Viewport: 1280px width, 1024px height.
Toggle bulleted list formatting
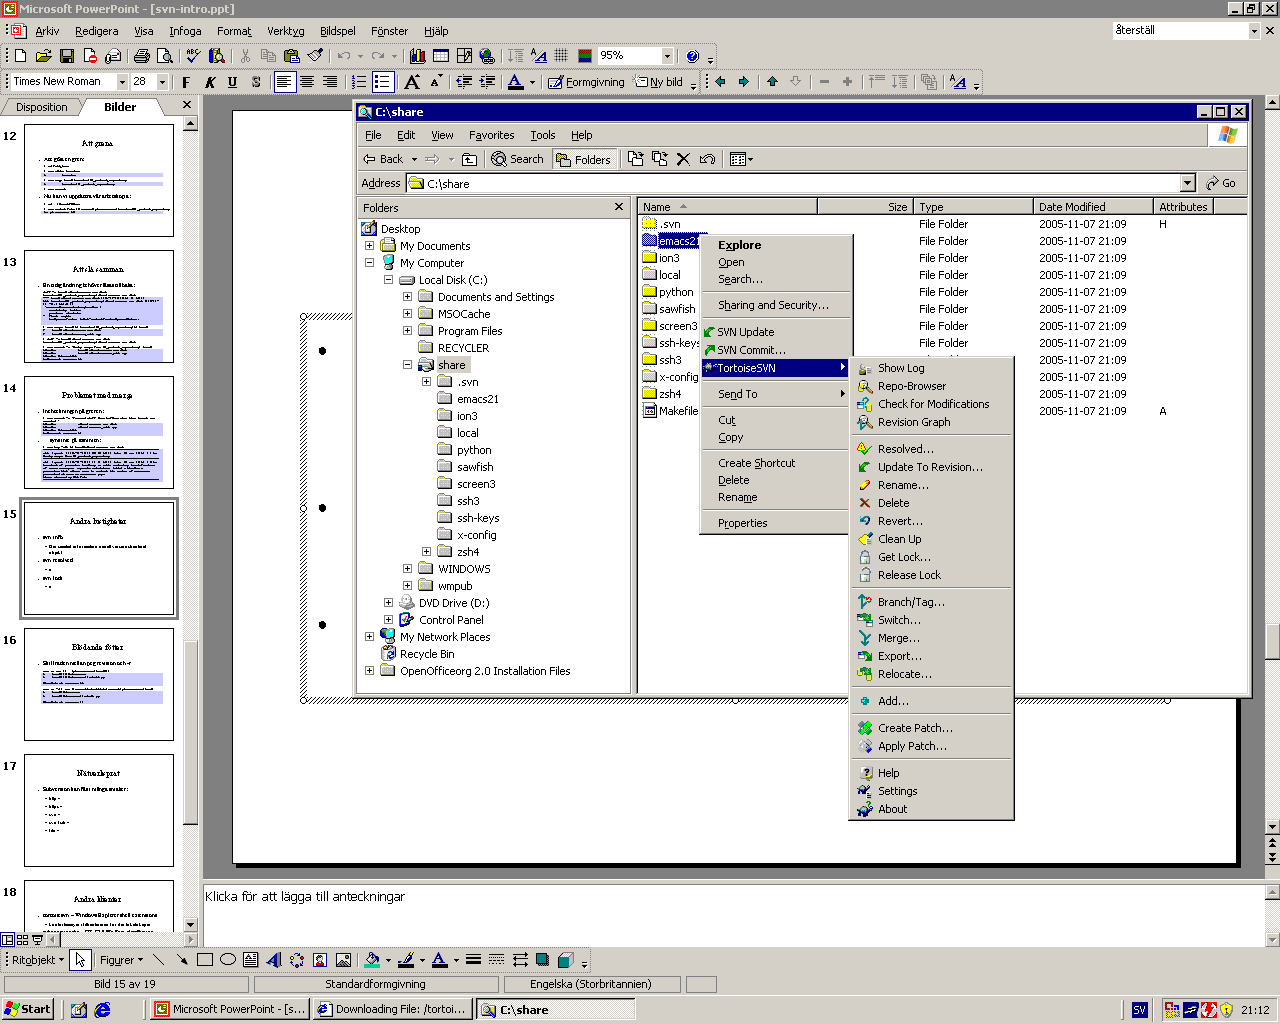point(383,82)
